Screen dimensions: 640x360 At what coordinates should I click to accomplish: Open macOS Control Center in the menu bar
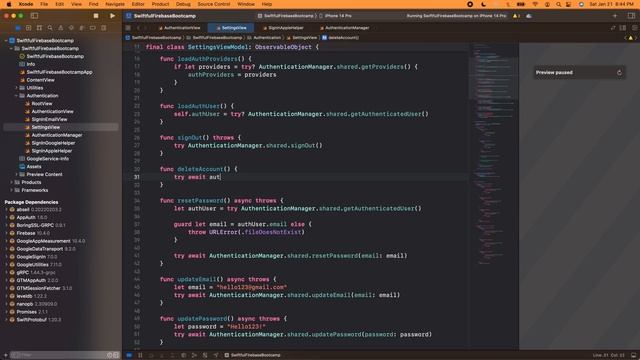coord(569,4)
